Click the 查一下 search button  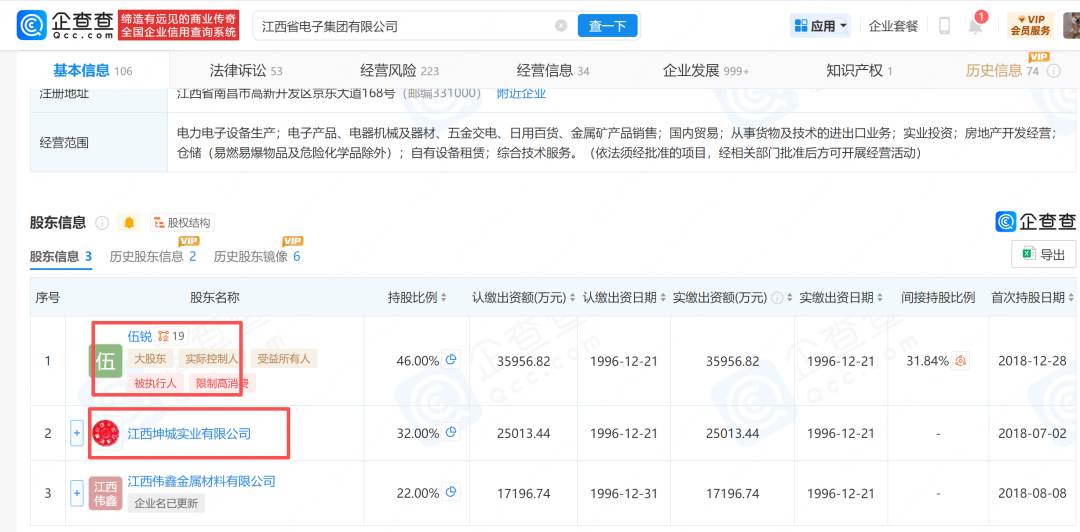[x=608, y=26]
